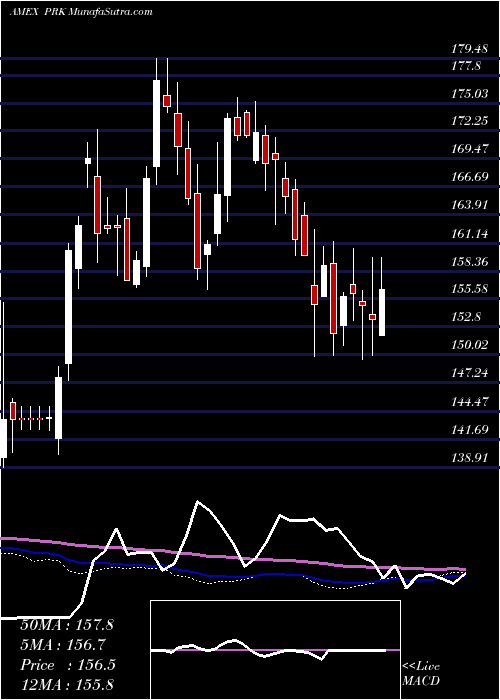Image resolution: width=500 pixels, height=700 pixels.
Task: Click inside the MACD indicator chart box
Action: pyautogui.click(x=275, y=650)
